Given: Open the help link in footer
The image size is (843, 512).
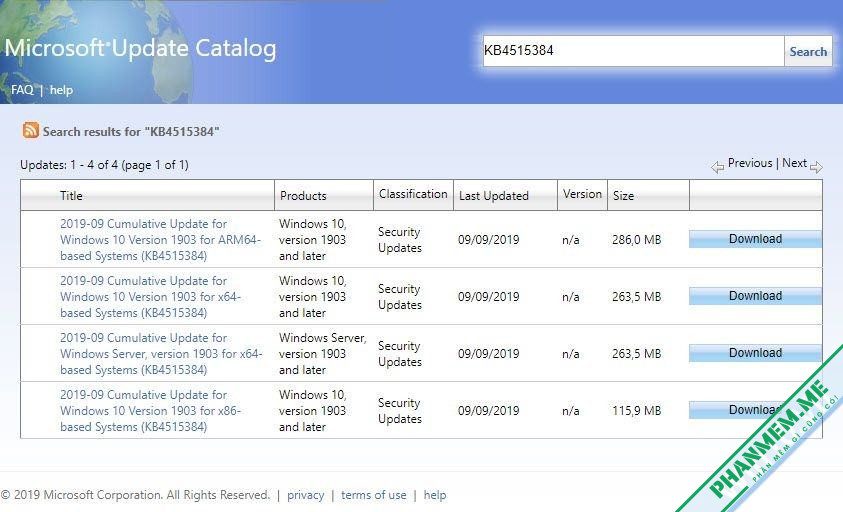Looking at the screenshot, I should point(435,495).
